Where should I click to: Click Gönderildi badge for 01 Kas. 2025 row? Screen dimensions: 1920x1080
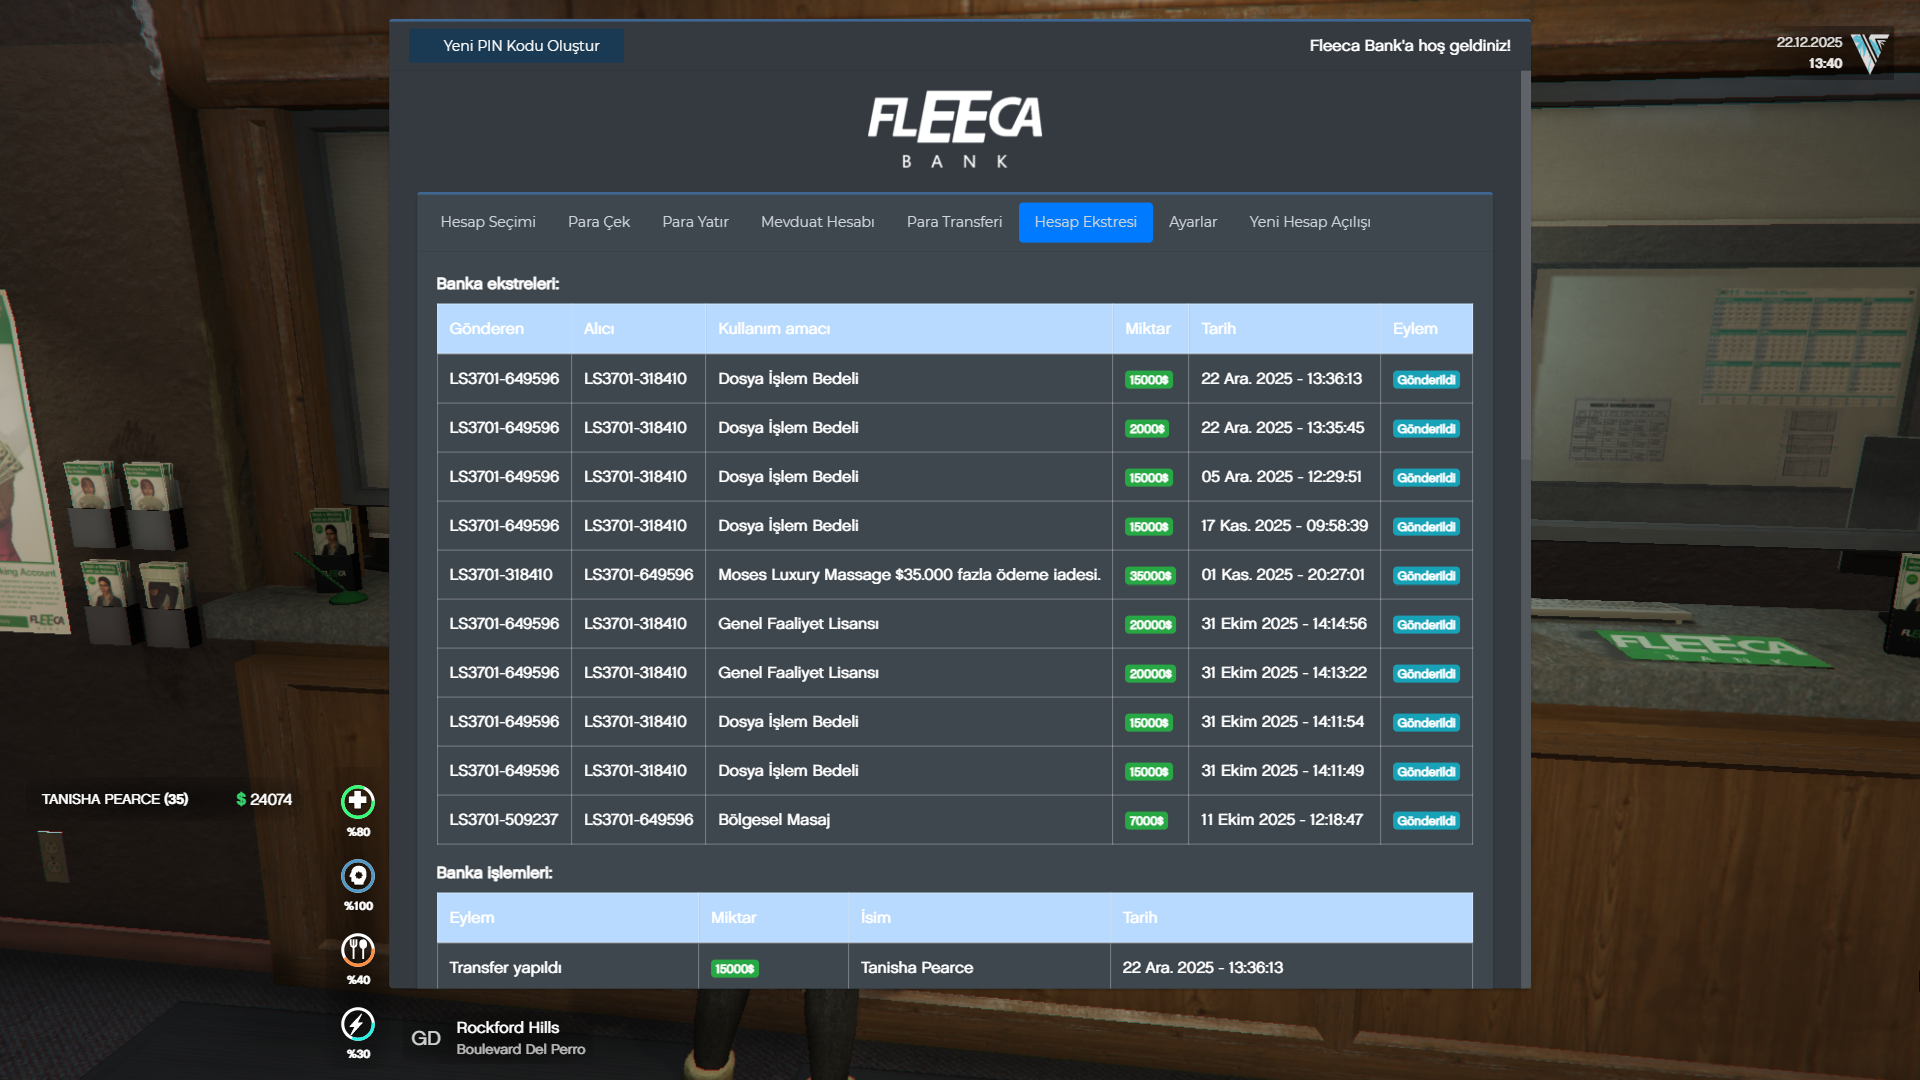pos(1426,576)
